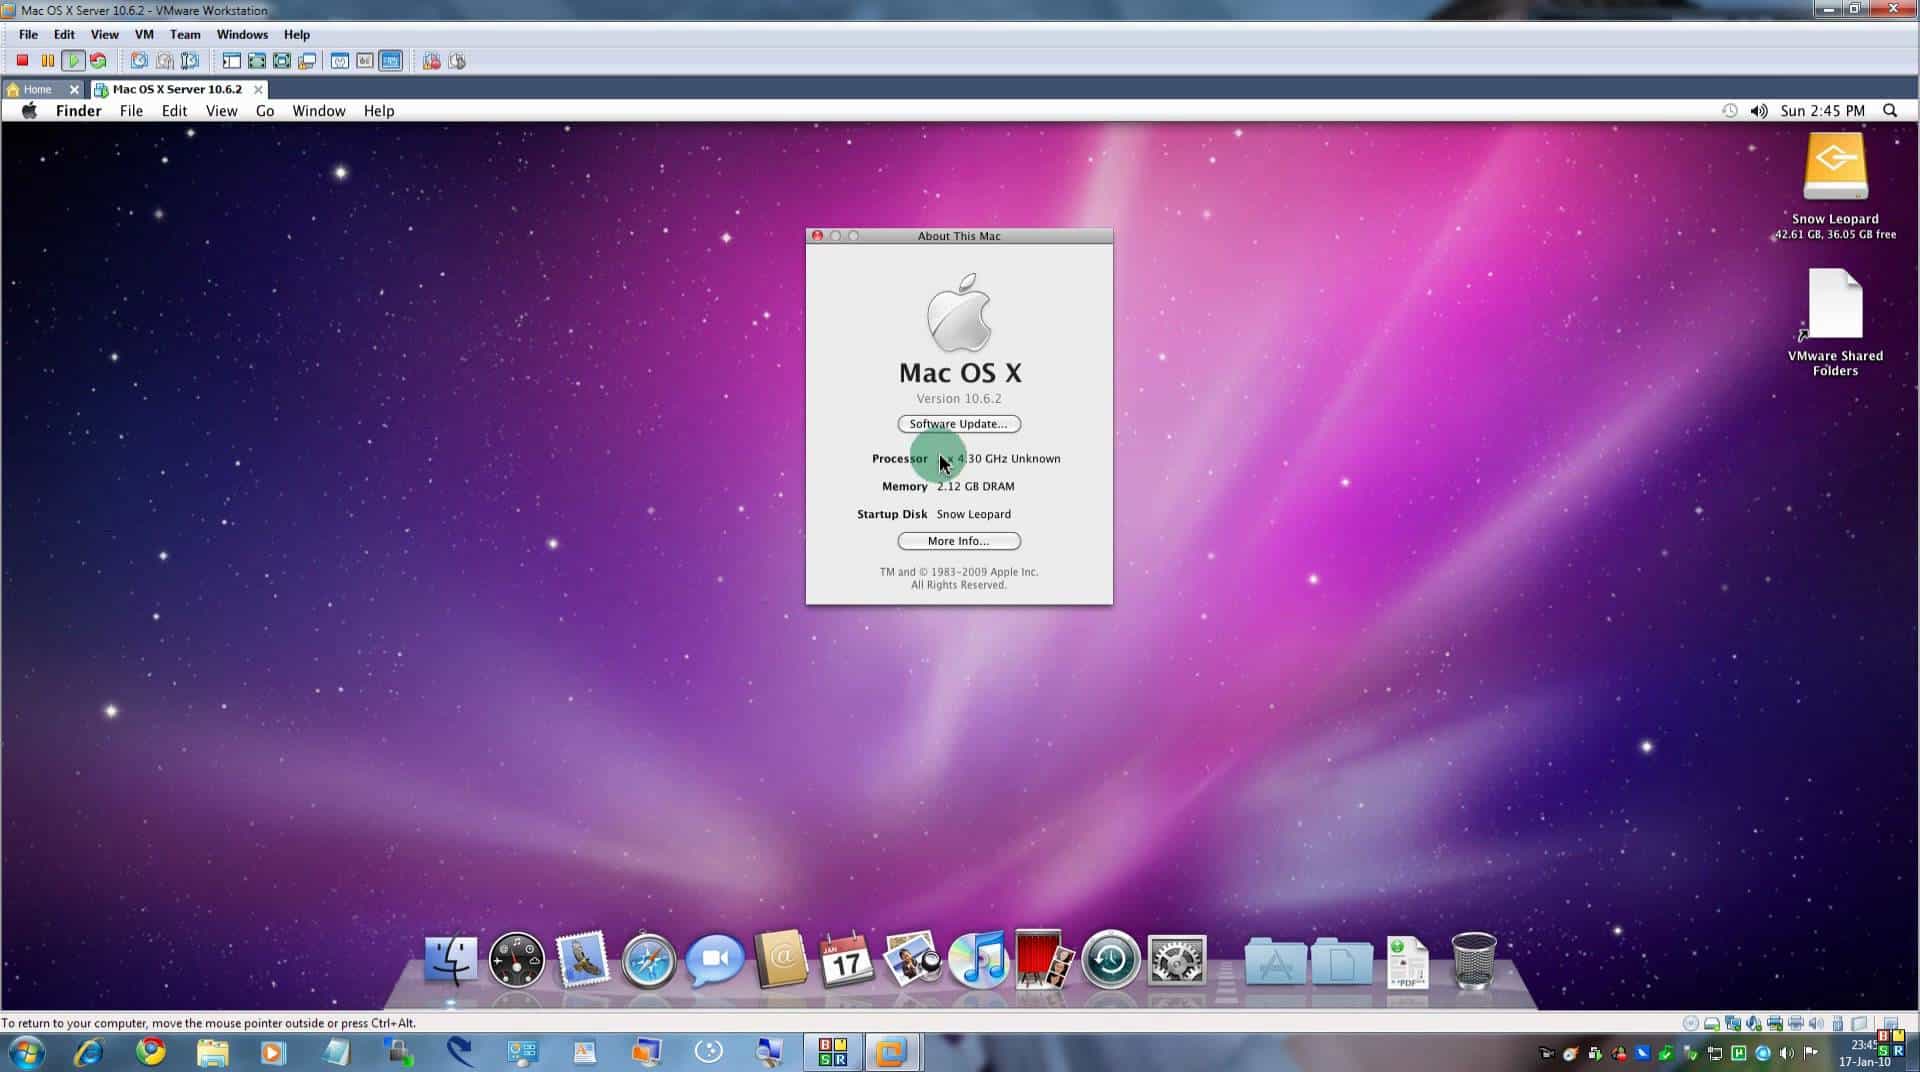Open the clock menu showing Sun 2:45 PM
This screenshot has width=1920, height=1072.
point(1822,110)
